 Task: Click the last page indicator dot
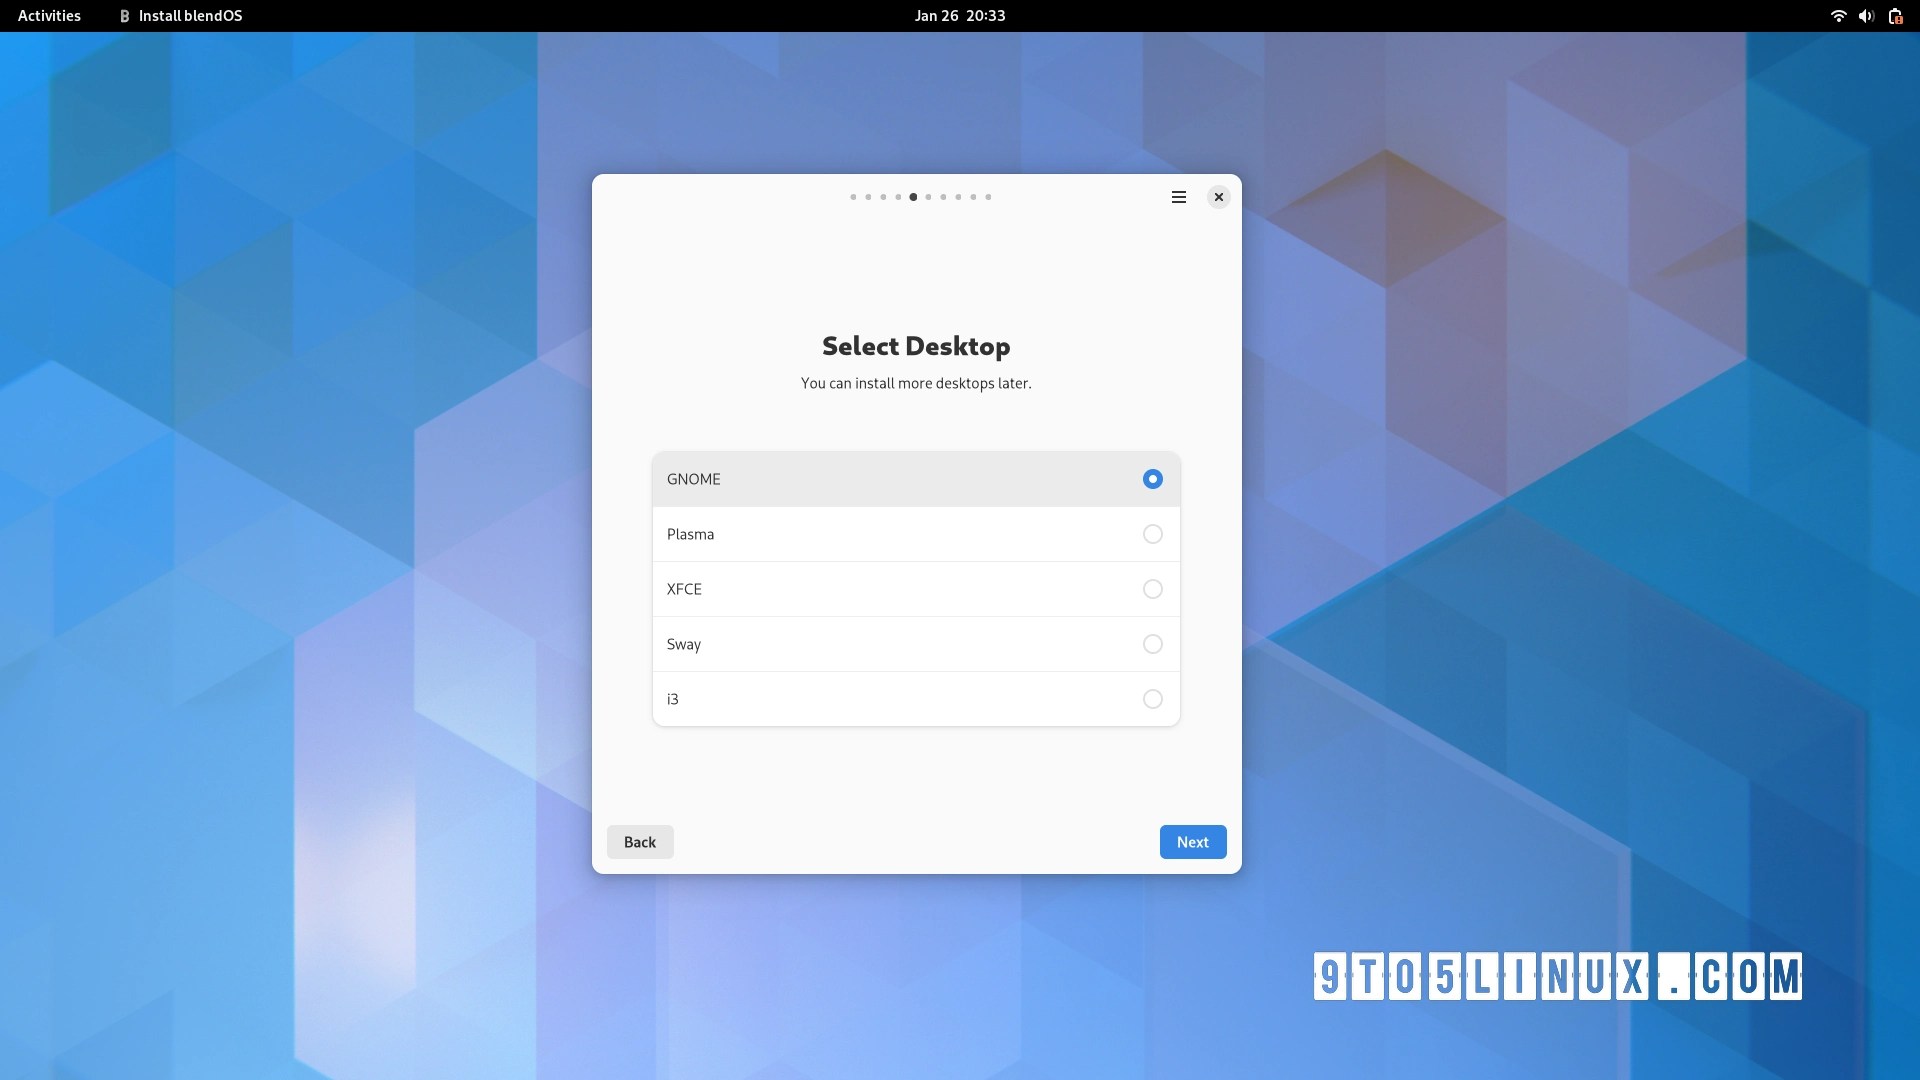988,197
